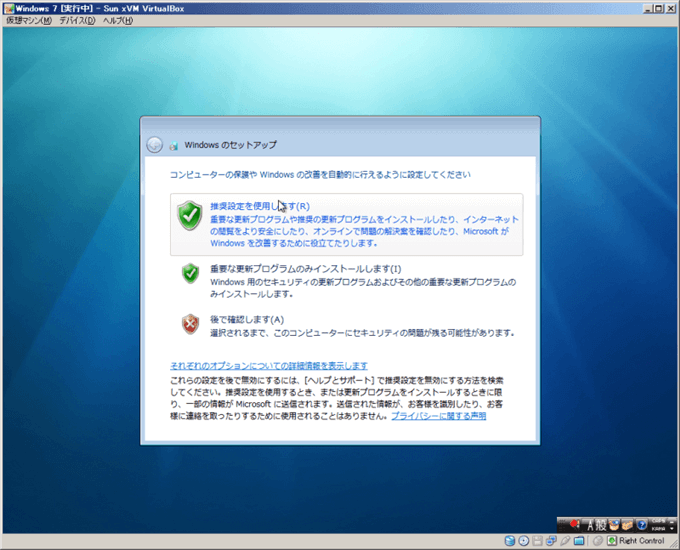Image resolution: width=680 pixels, height=550 pixels.
Task: Open the デバイス(D) menu
Action: tap(77, 20)
